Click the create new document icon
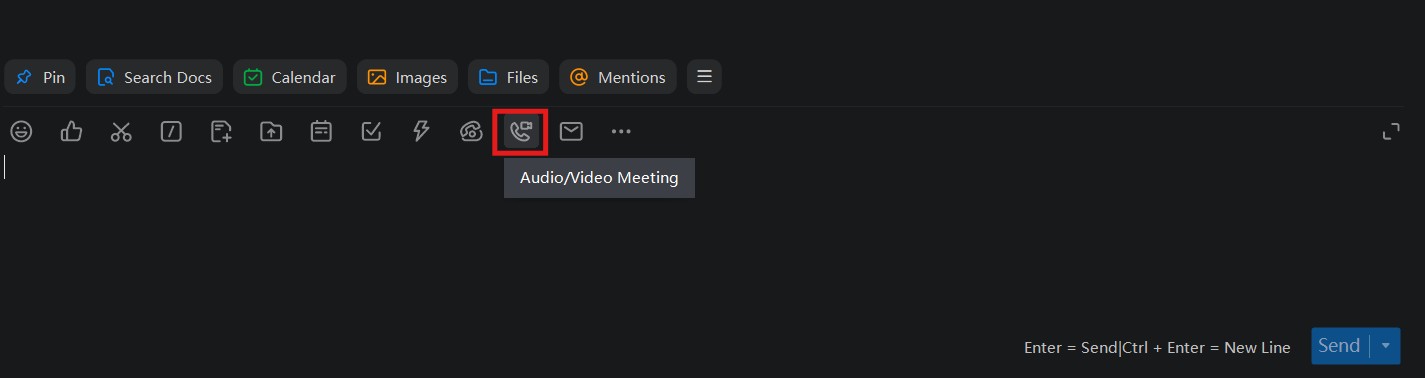The height and width of the screenshot is (378, 1425). pos(221,131)
